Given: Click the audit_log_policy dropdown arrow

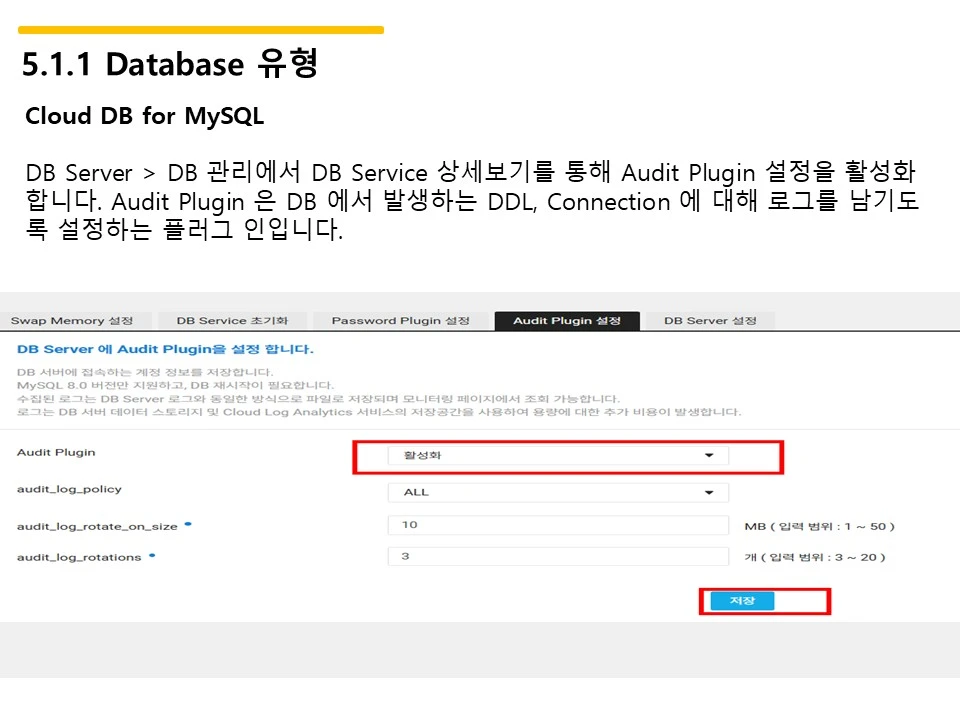Looking at the screenshot, I should (x=709, y=492).
